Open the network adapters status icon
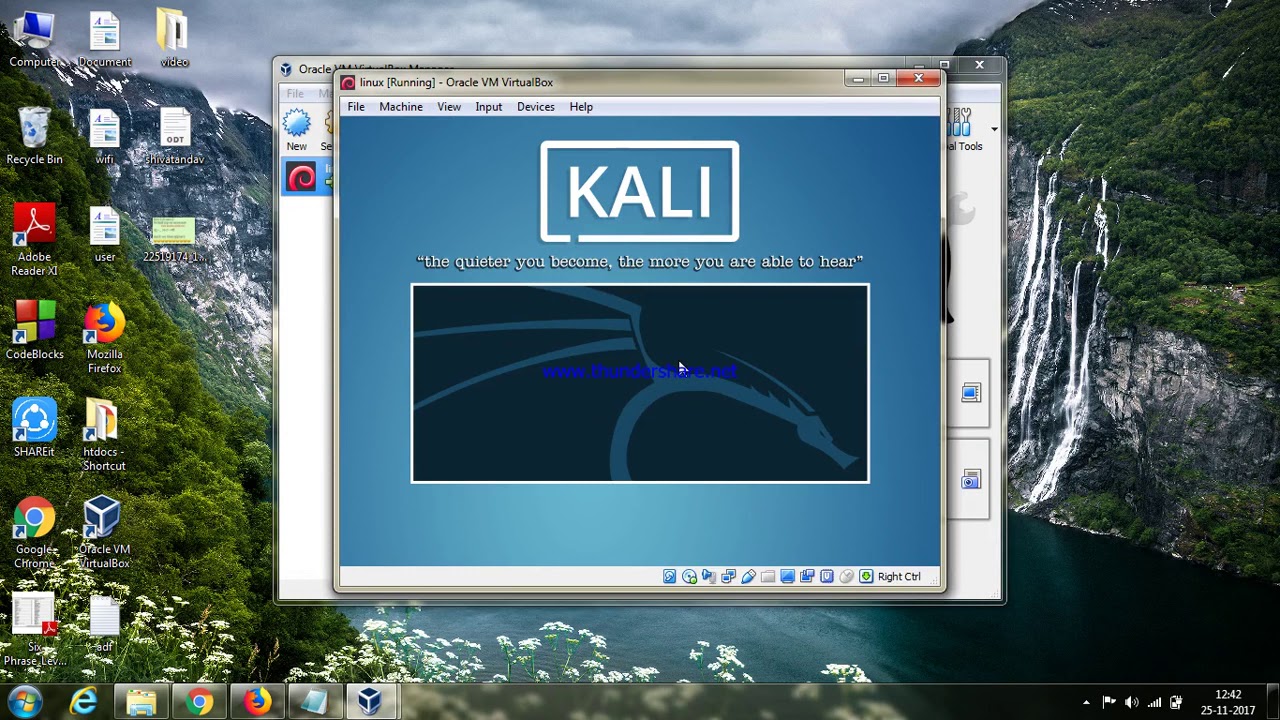 tap(729, 576)
